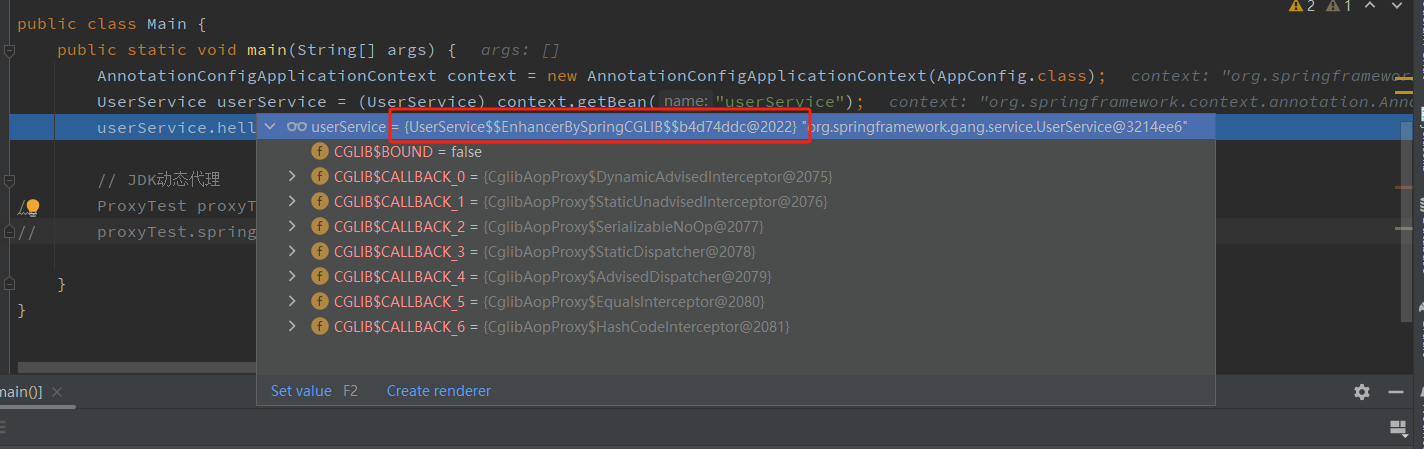1424x449 pixels.
Task: Select the CGLIB$CALLBACK_4 AdvisedDispatcher row
Action: point(552,277)
